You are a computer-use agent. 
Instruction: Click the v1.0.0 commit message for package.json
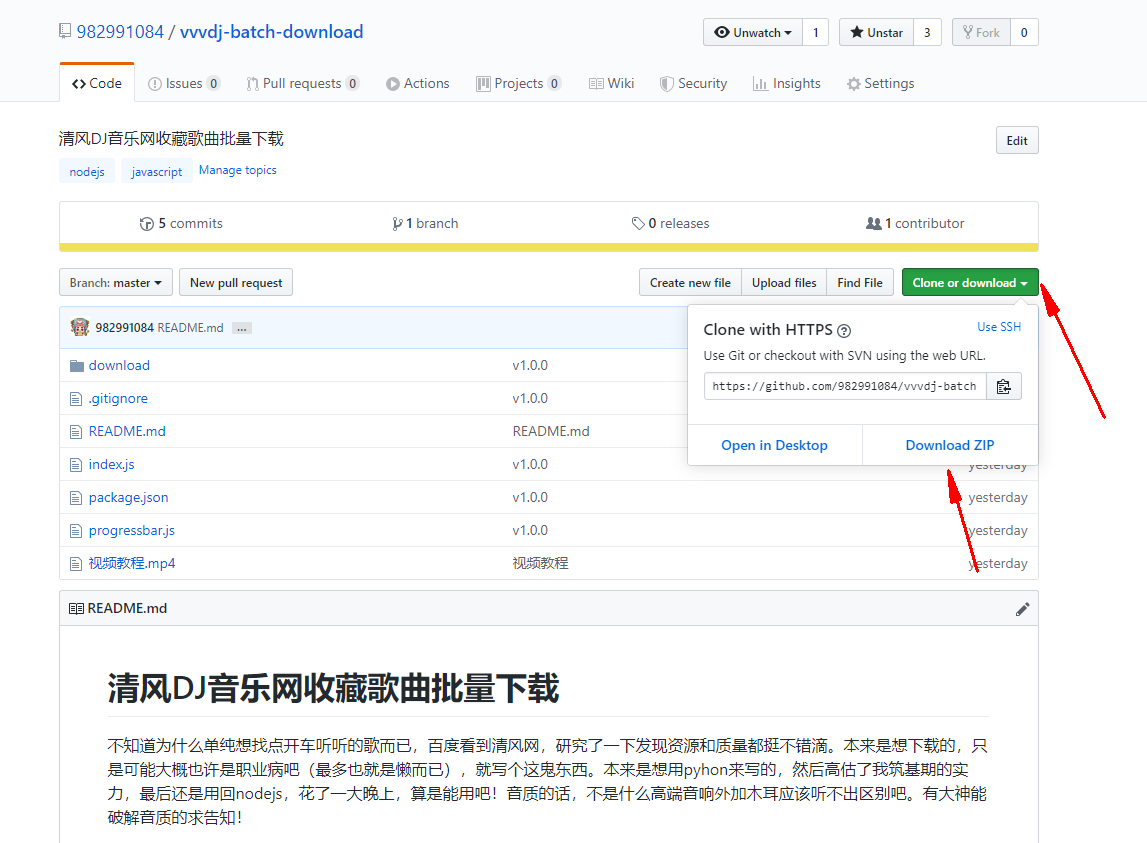530,498
